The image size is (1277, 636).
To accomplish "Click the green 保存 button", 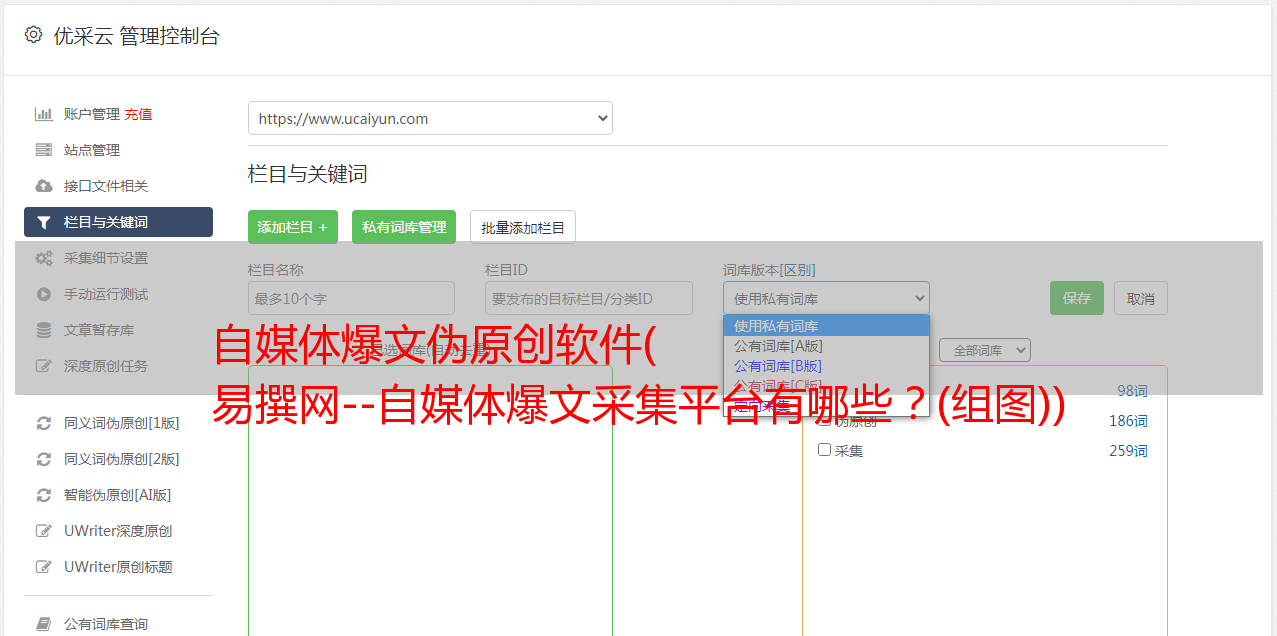I will 1077,298.
